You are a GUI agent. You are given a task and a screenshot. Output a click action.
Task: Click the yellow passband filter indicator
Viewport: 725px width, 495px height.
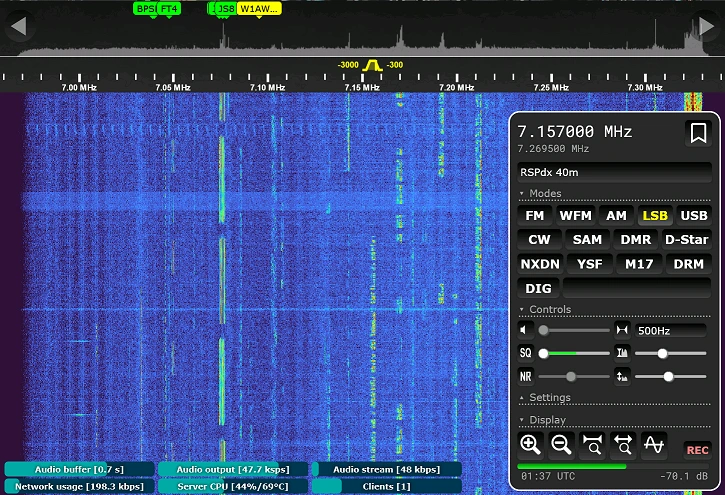372,65
